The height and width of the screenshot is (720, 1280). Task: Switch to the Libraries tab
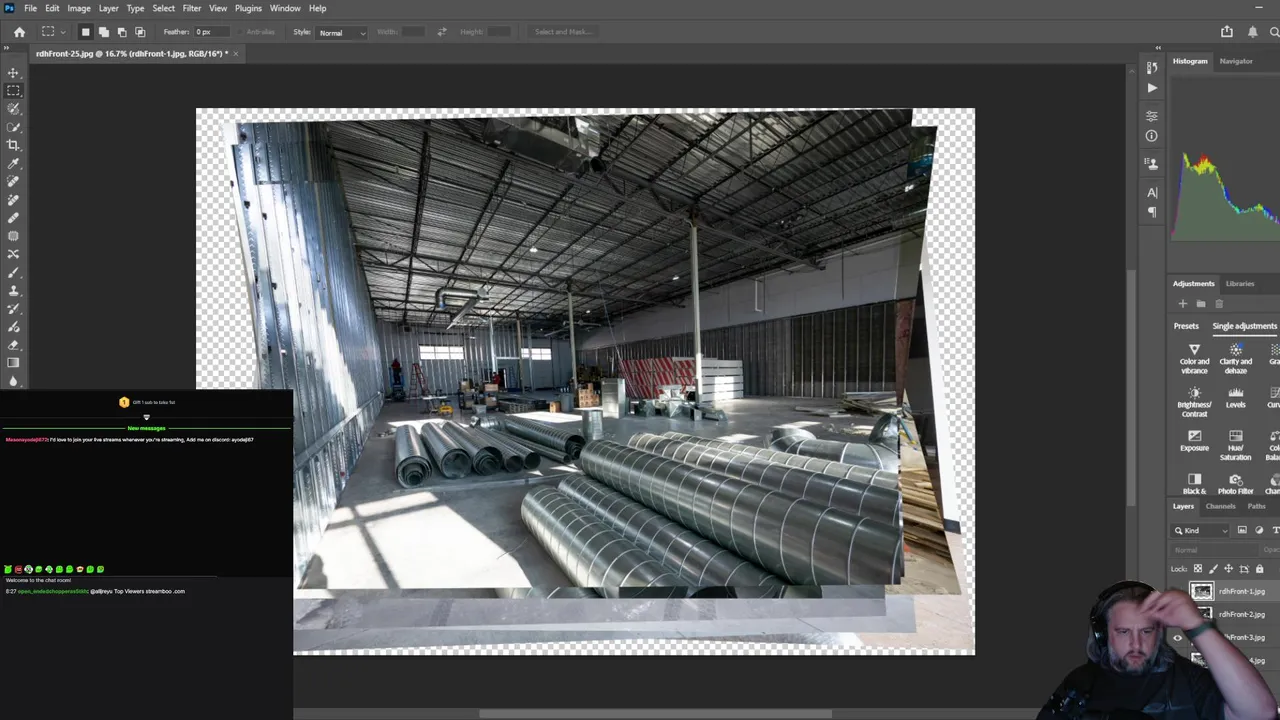(1239, 283)
